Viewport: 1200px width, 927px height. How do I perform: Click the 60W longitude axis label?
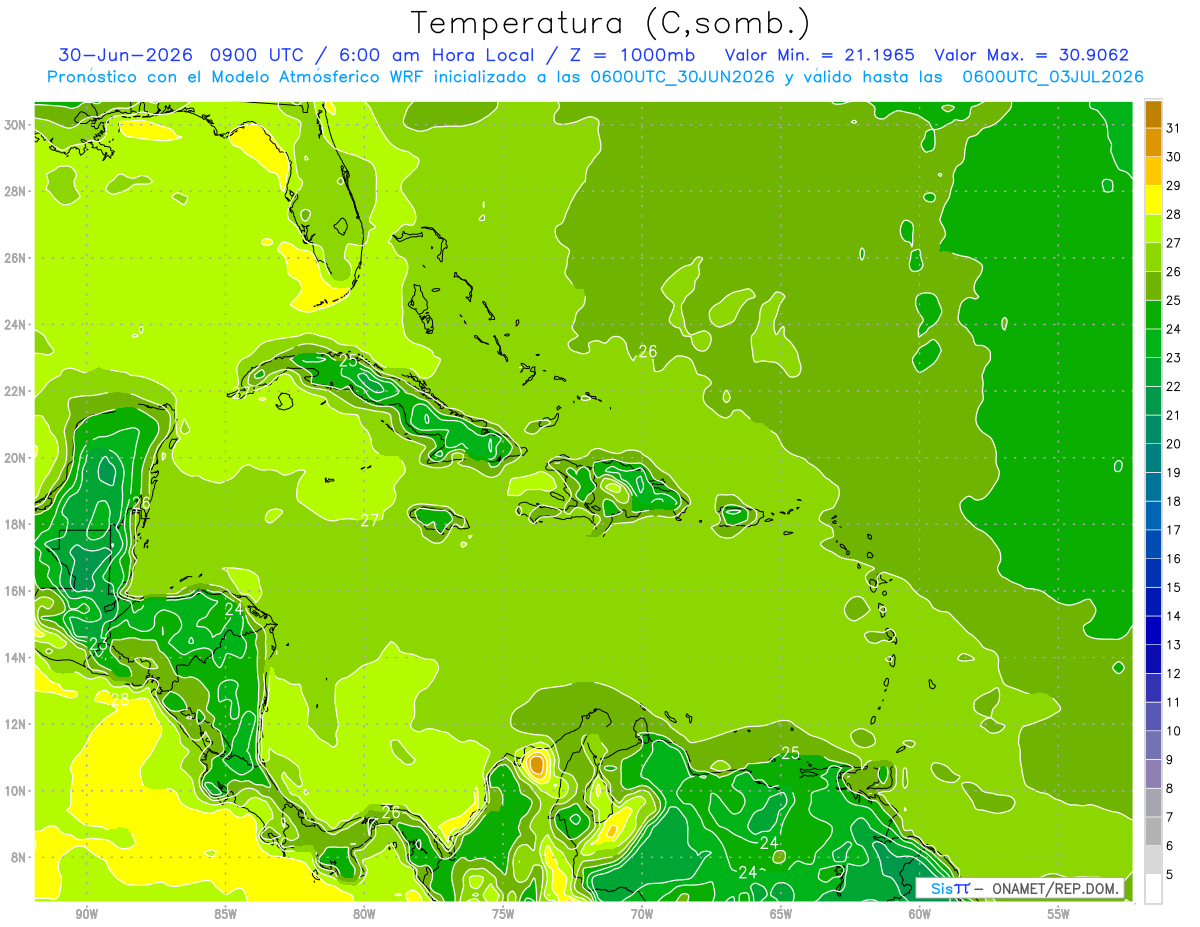tap(920, 915)
